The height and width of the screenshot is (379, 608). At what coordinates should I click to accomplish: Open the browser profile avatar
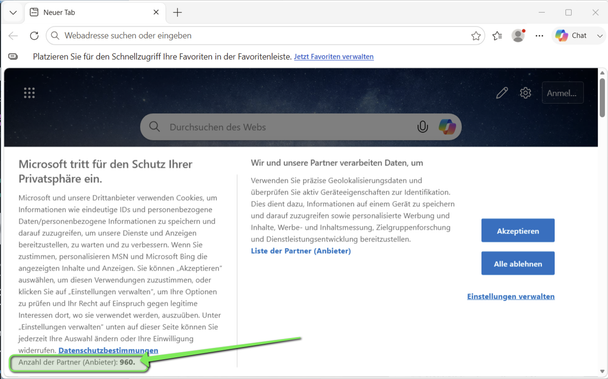click(518, 36)
